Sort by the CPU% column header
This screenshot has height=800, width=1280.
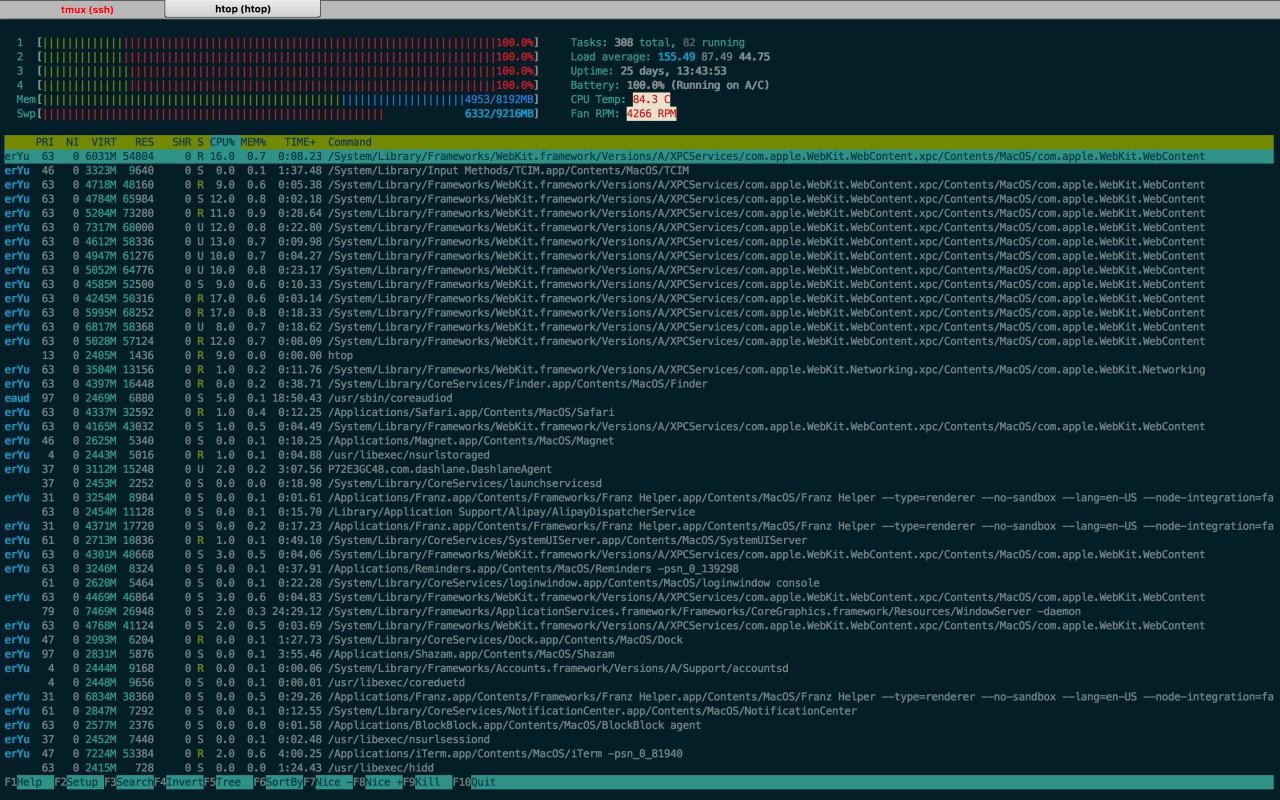click(x=222, y=142)
